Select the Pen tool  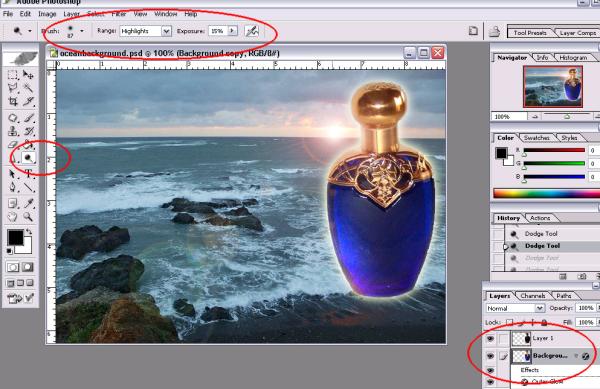13,187
